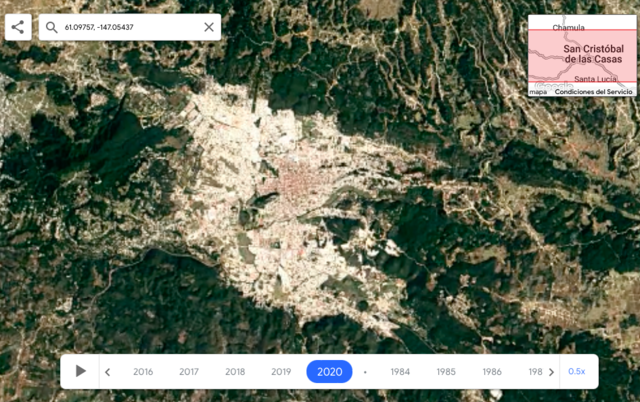Screen dimensions: 640x402
Task: Advance years with right chevron
Action: tap(551, 372)
